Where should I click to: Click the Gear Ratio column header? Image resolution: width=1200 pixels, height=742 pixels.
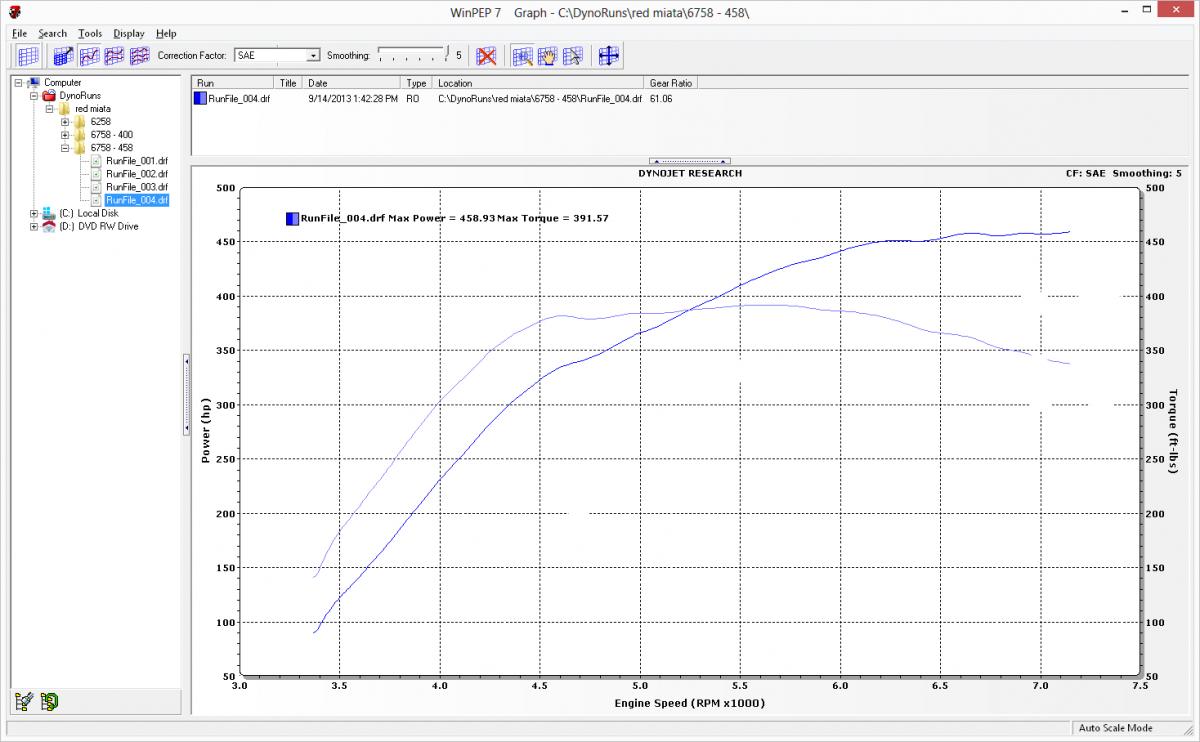pos(670,83)
